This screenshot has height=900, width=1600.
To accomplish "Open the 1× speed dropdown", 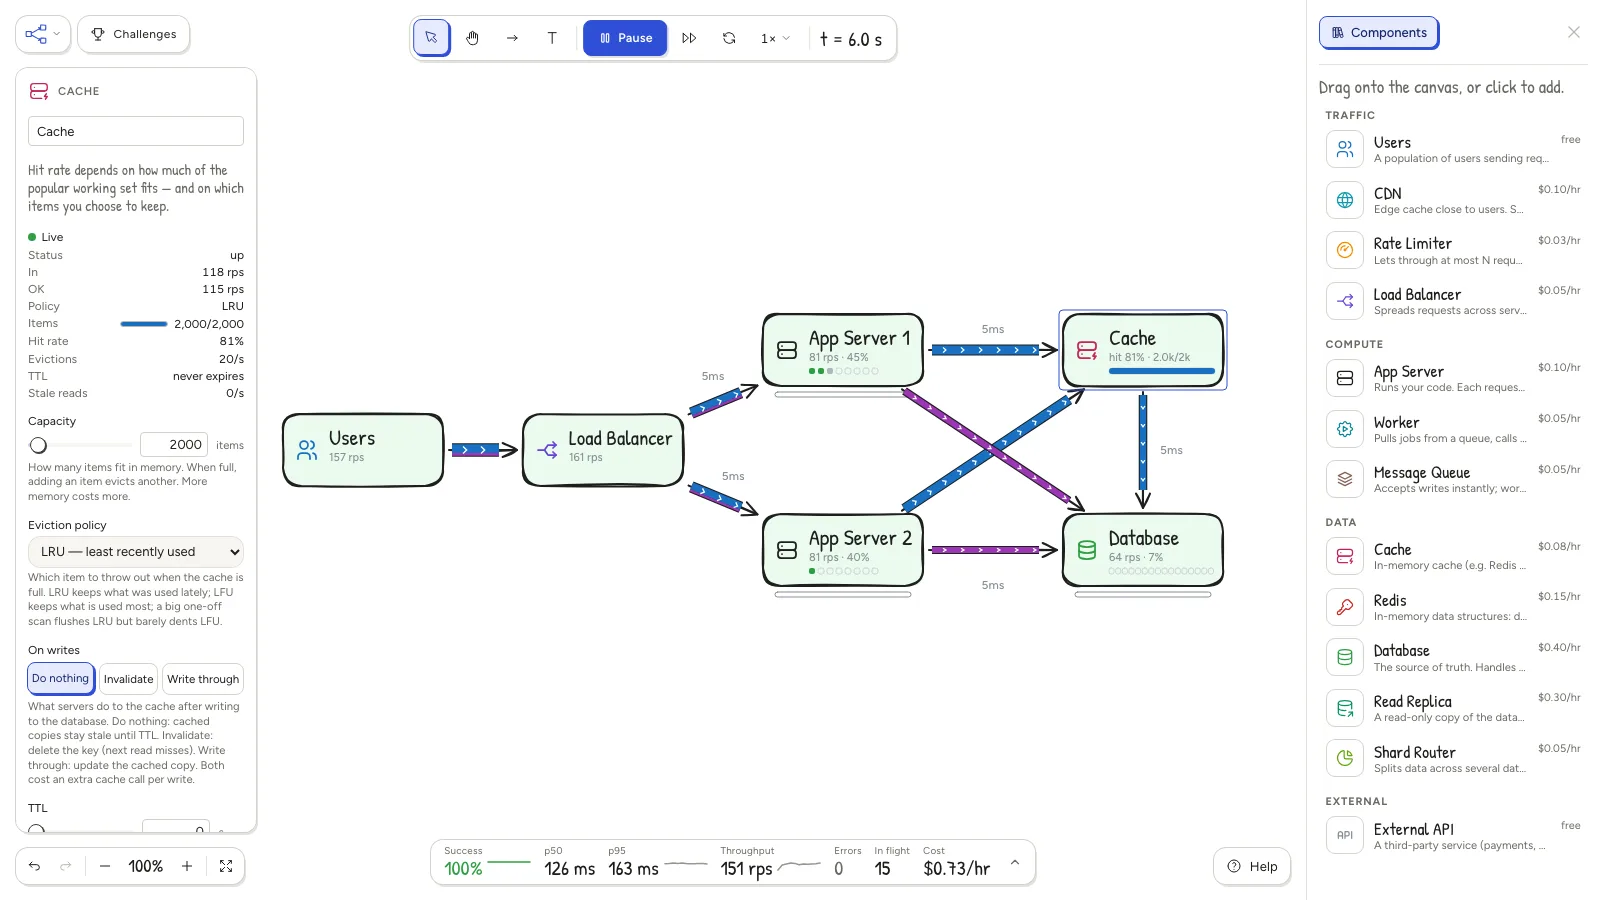I will tap(775, 38).
